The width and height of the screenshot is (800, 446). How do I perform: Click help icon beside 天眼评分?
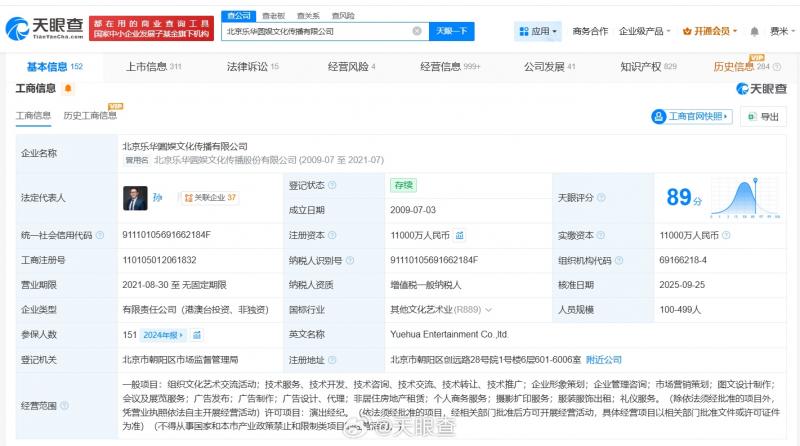pos(601,198)
